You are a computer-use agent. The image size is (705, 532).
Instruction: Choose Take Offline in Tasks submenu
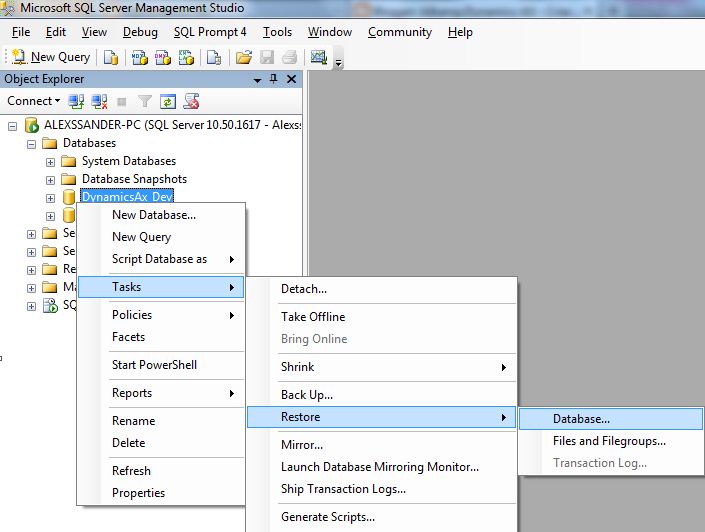coord(382,317)
